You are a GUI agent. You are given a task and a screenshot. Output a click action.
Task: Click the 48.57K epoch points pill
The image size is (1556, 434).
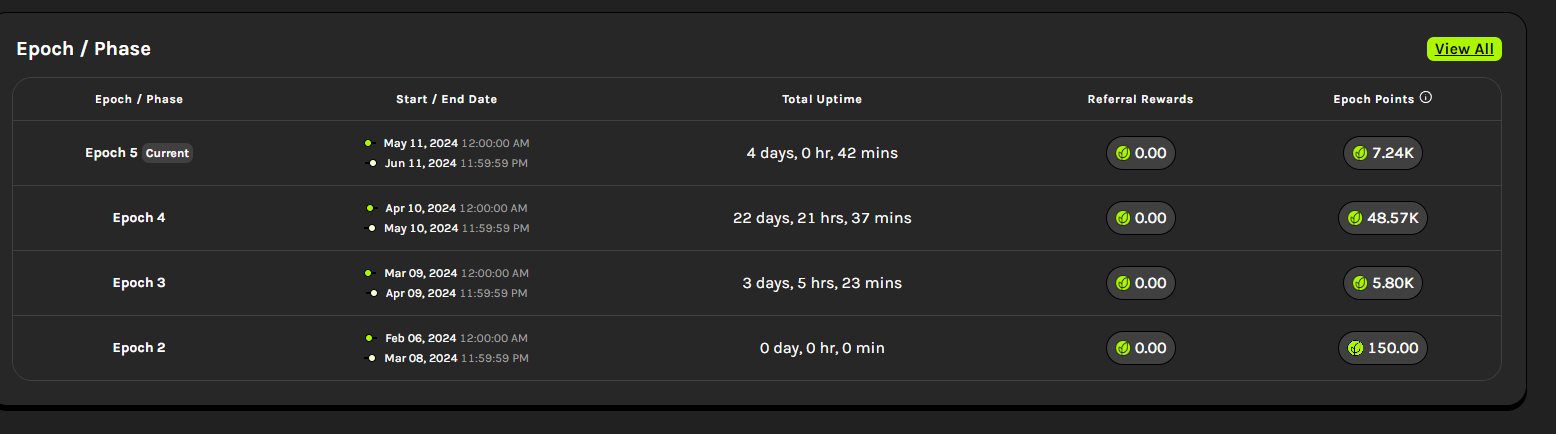coord(1383,218)
